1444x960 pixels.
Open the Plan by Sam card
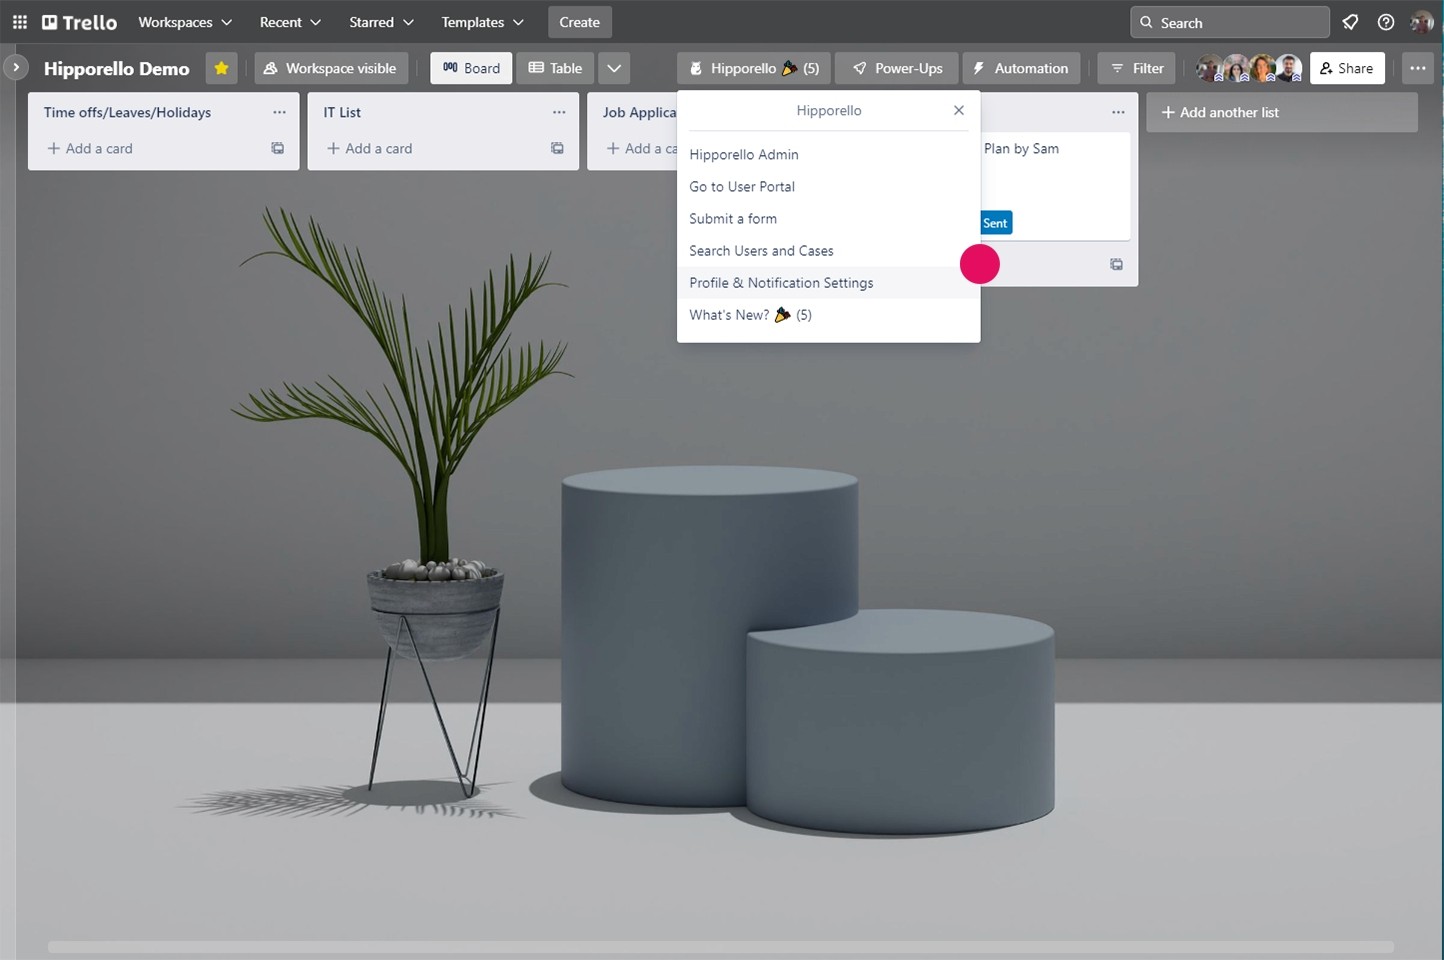coord(1056,186)
